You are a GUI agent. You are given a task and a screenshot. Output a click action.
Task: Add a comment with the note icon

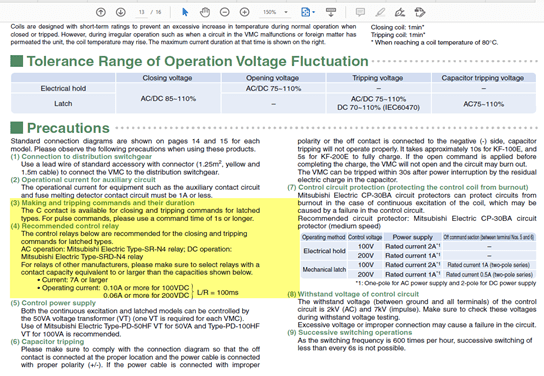pos(360,12)
